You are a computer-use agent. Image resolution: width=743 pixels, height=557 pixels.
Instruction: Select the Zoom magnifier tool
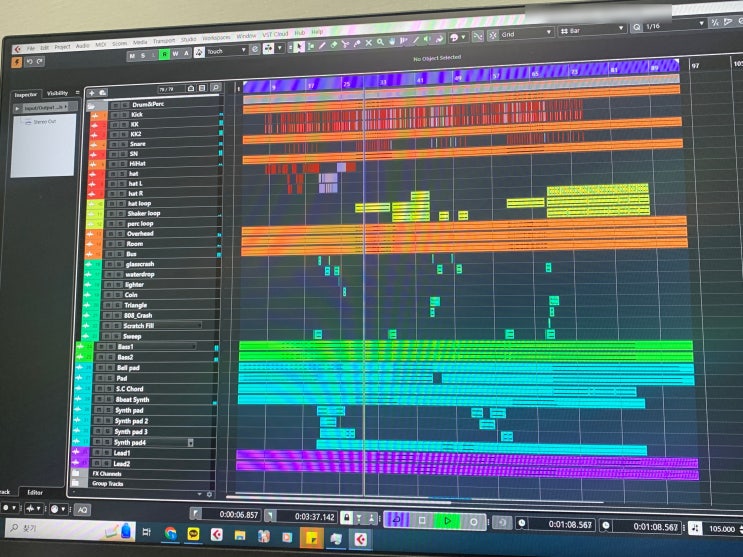point(380,43)
